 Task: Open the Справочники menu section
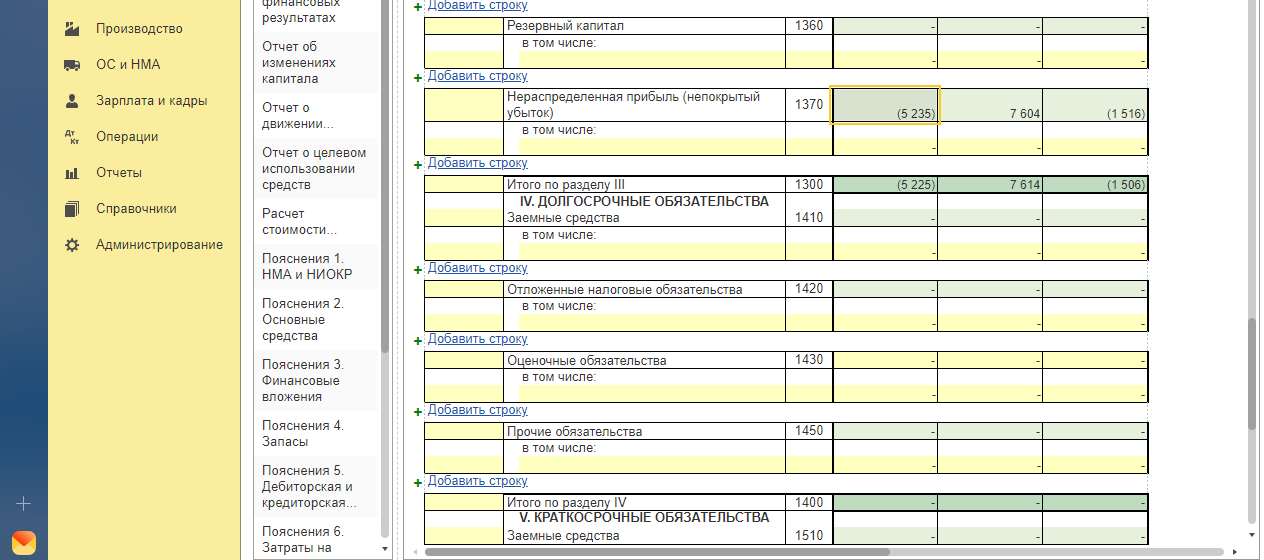[x=136, y=209]
